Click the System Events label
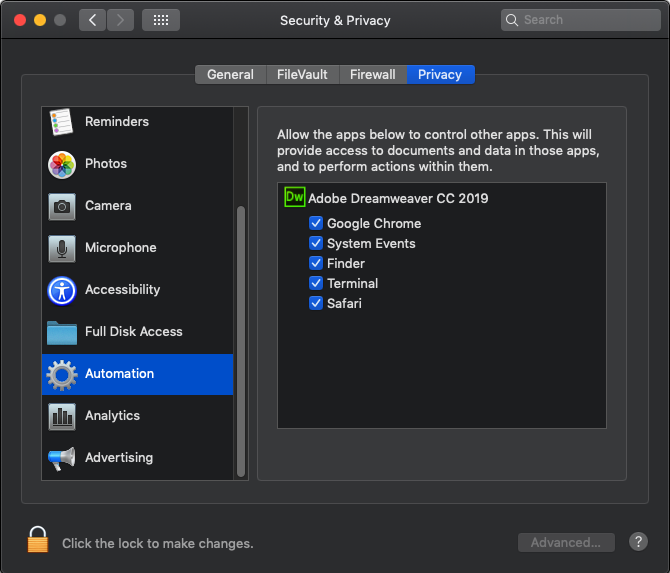The image size is (670, 573). click(371, 244)
